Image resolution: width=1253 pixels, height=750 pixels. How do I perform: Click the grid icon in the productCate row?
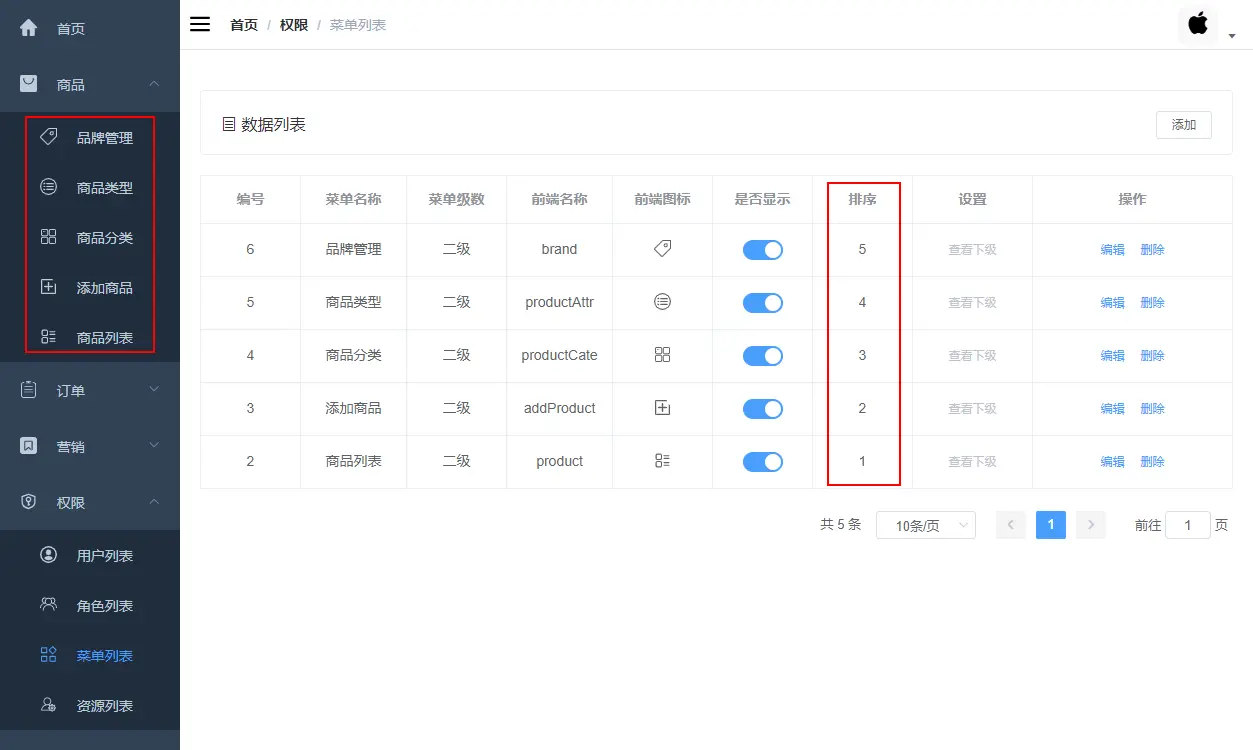tap(662, 355)
